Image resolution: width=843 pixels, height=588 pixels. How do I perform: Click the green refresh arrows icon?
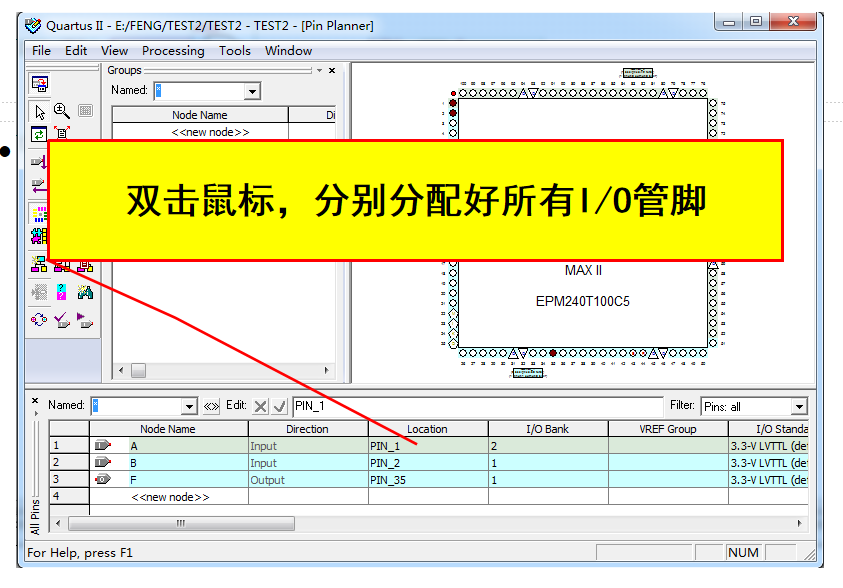pos(39,134)
